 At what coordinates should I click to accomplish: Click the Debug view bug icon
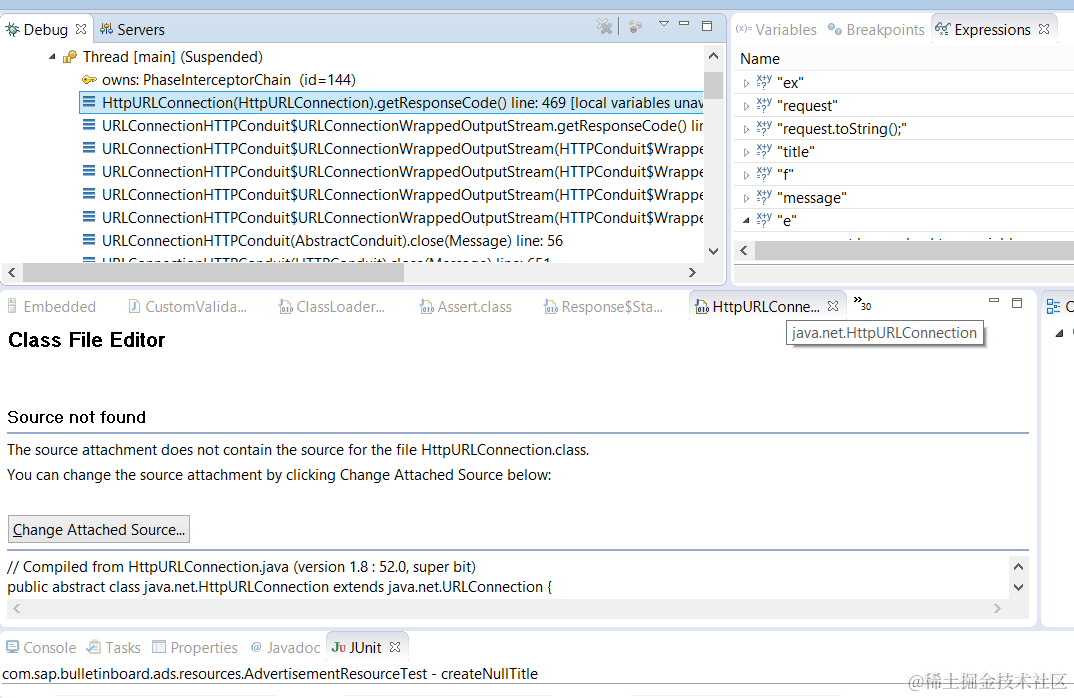tap(12, 29)
